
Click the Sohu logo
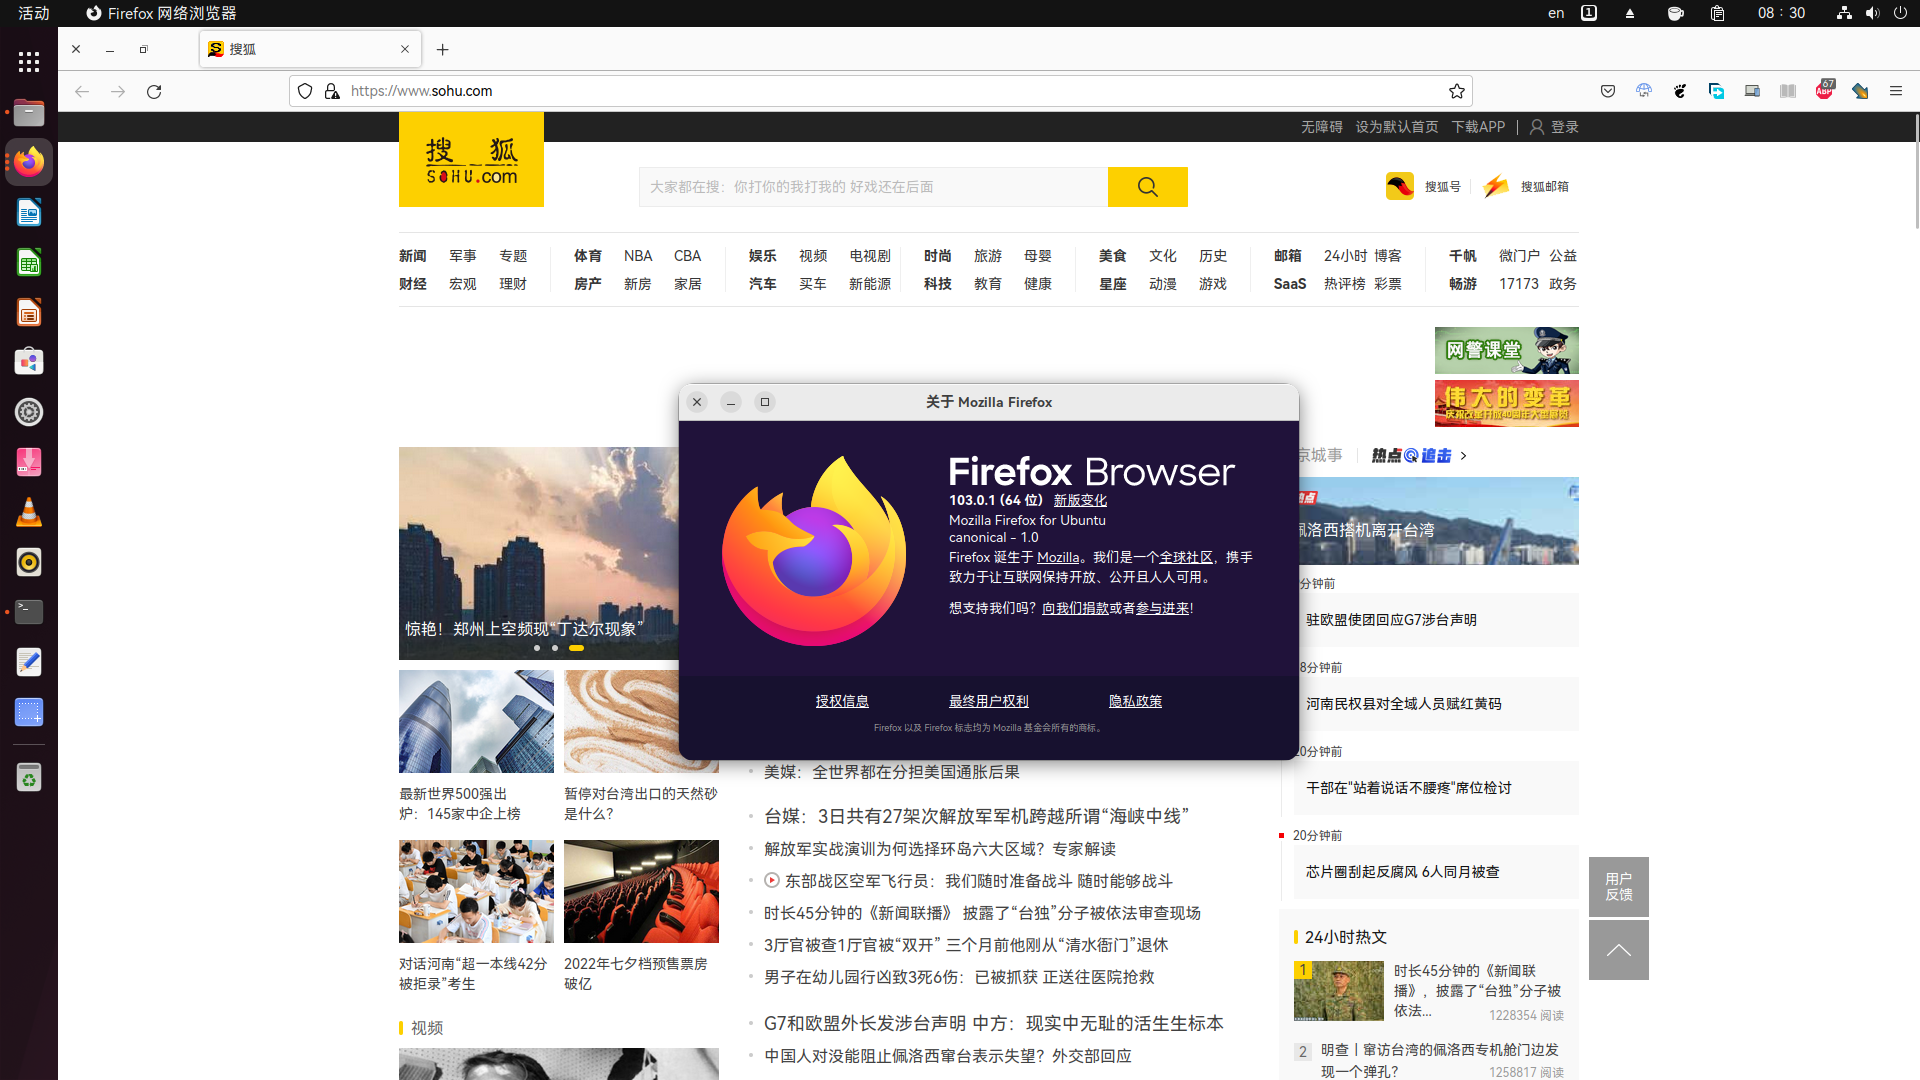[471, 160]
